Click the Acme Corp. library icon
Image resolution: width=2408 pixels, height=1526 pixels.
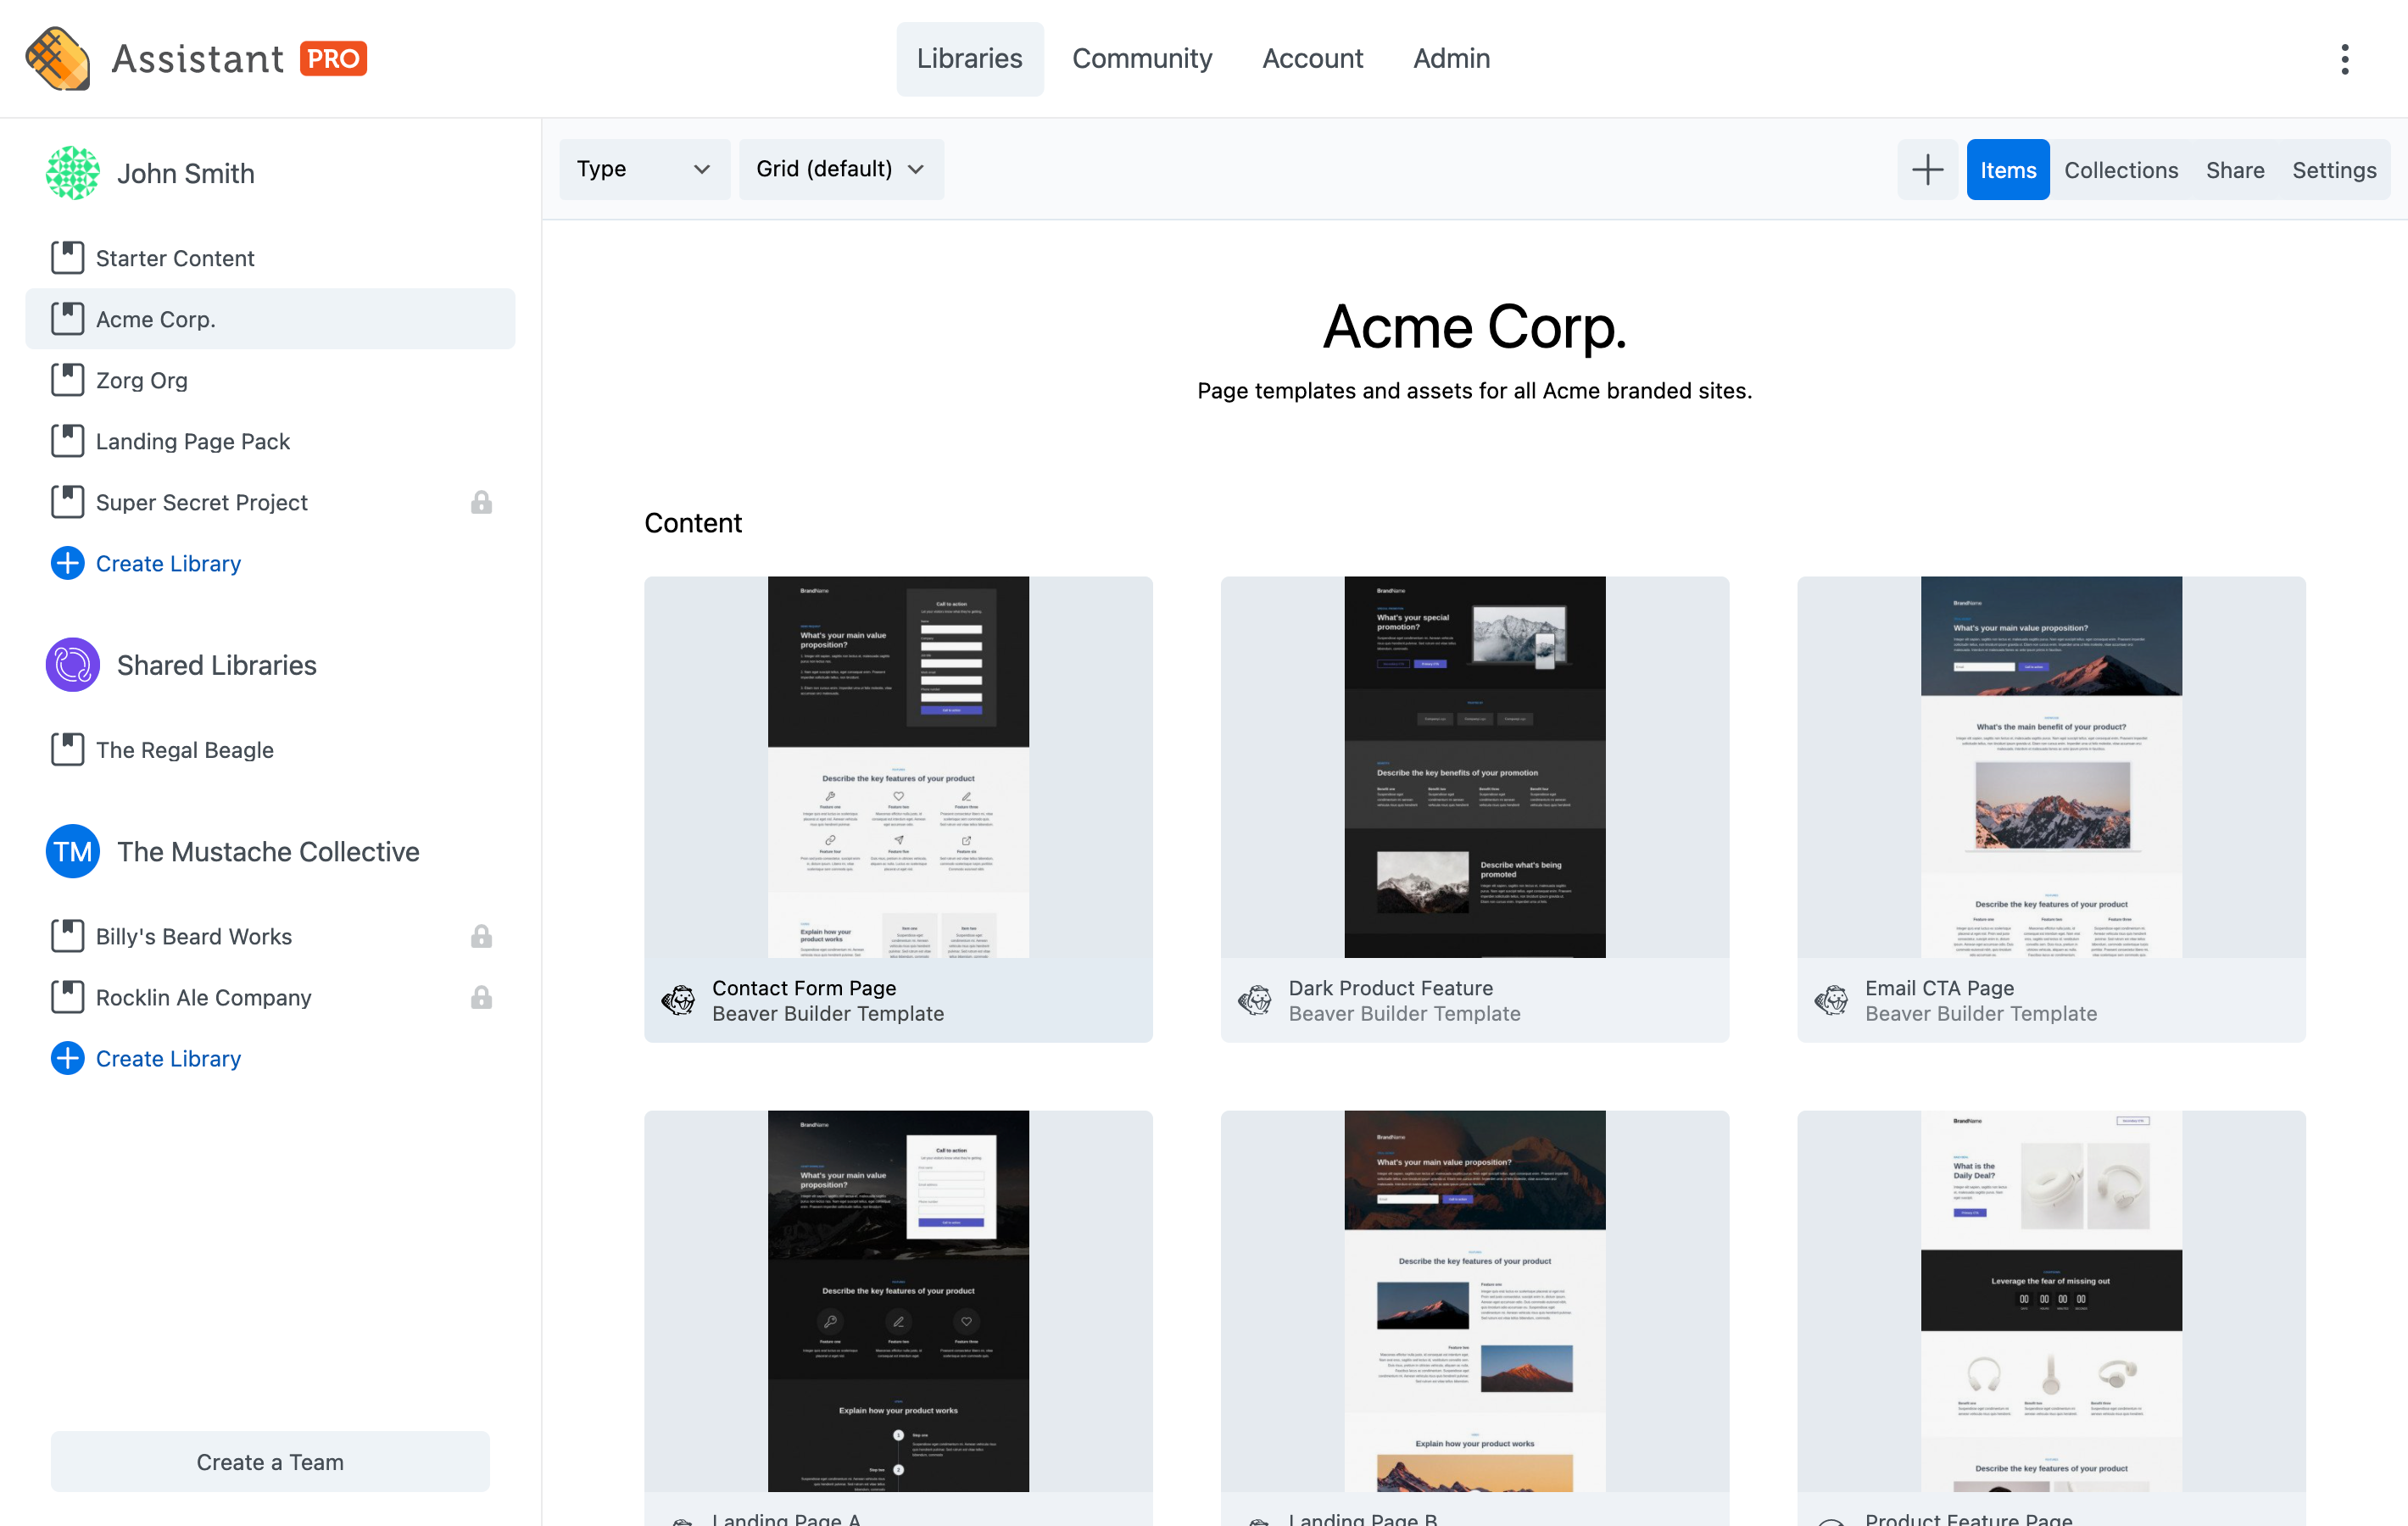pyautogui.click(x=67, y=319)
